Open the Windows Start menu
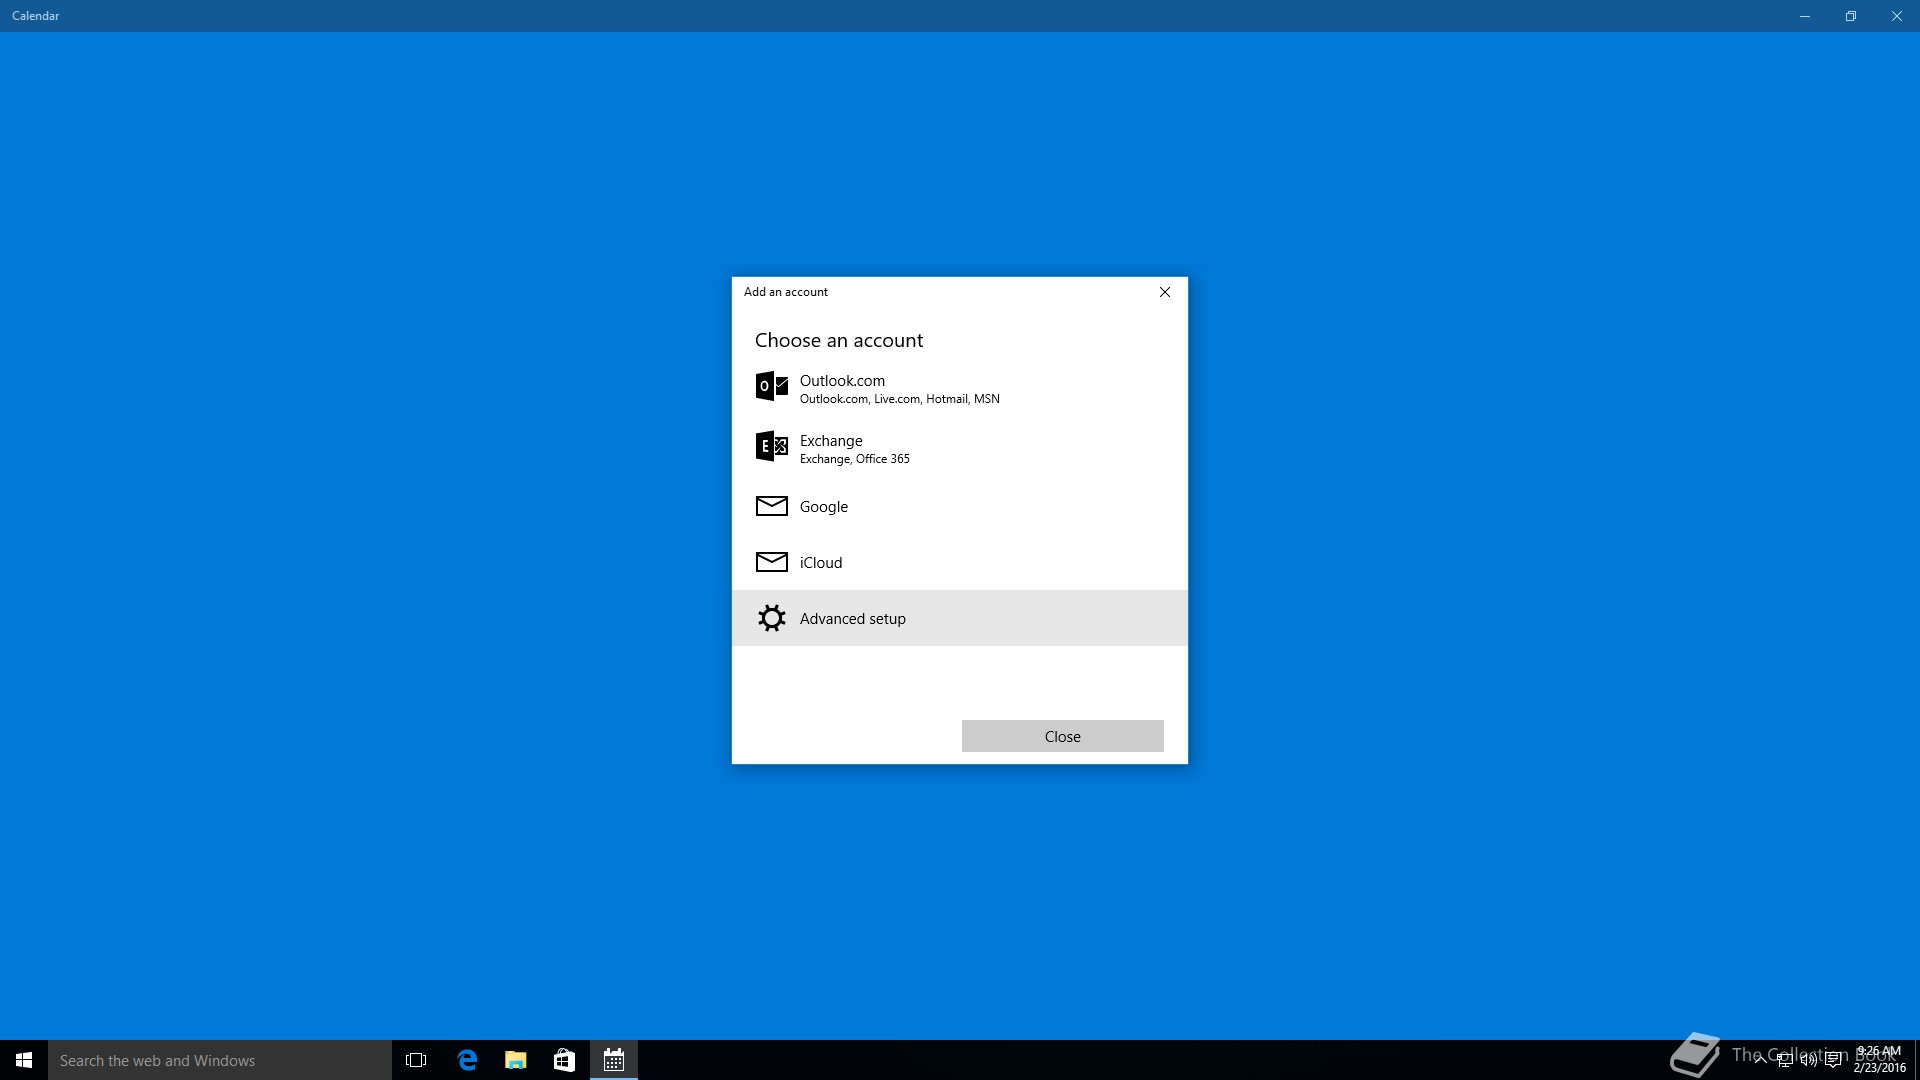 [x=24, y=1060]
